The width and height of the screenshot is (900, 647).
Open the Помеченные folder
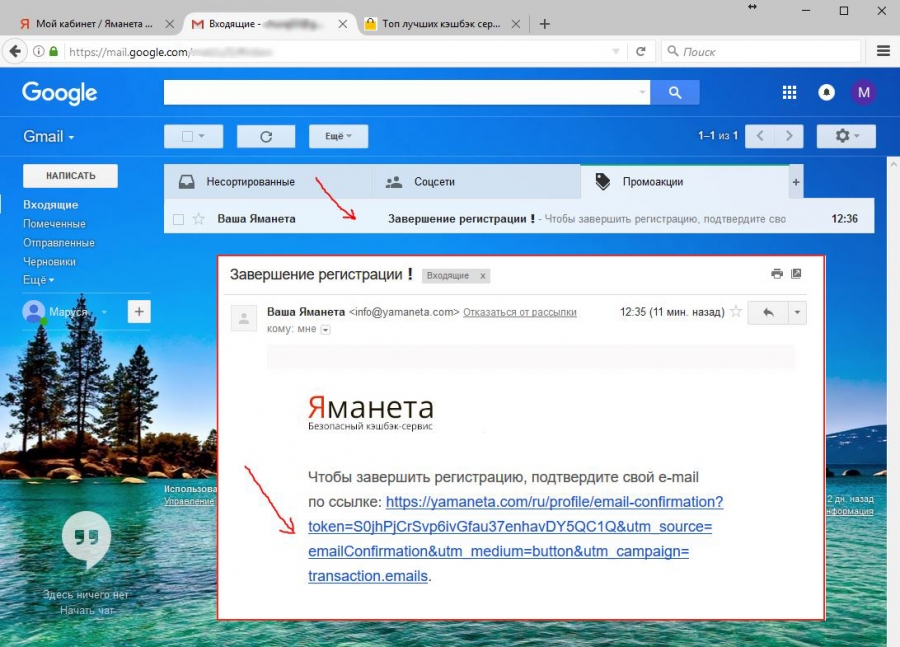tap(54, 224)
